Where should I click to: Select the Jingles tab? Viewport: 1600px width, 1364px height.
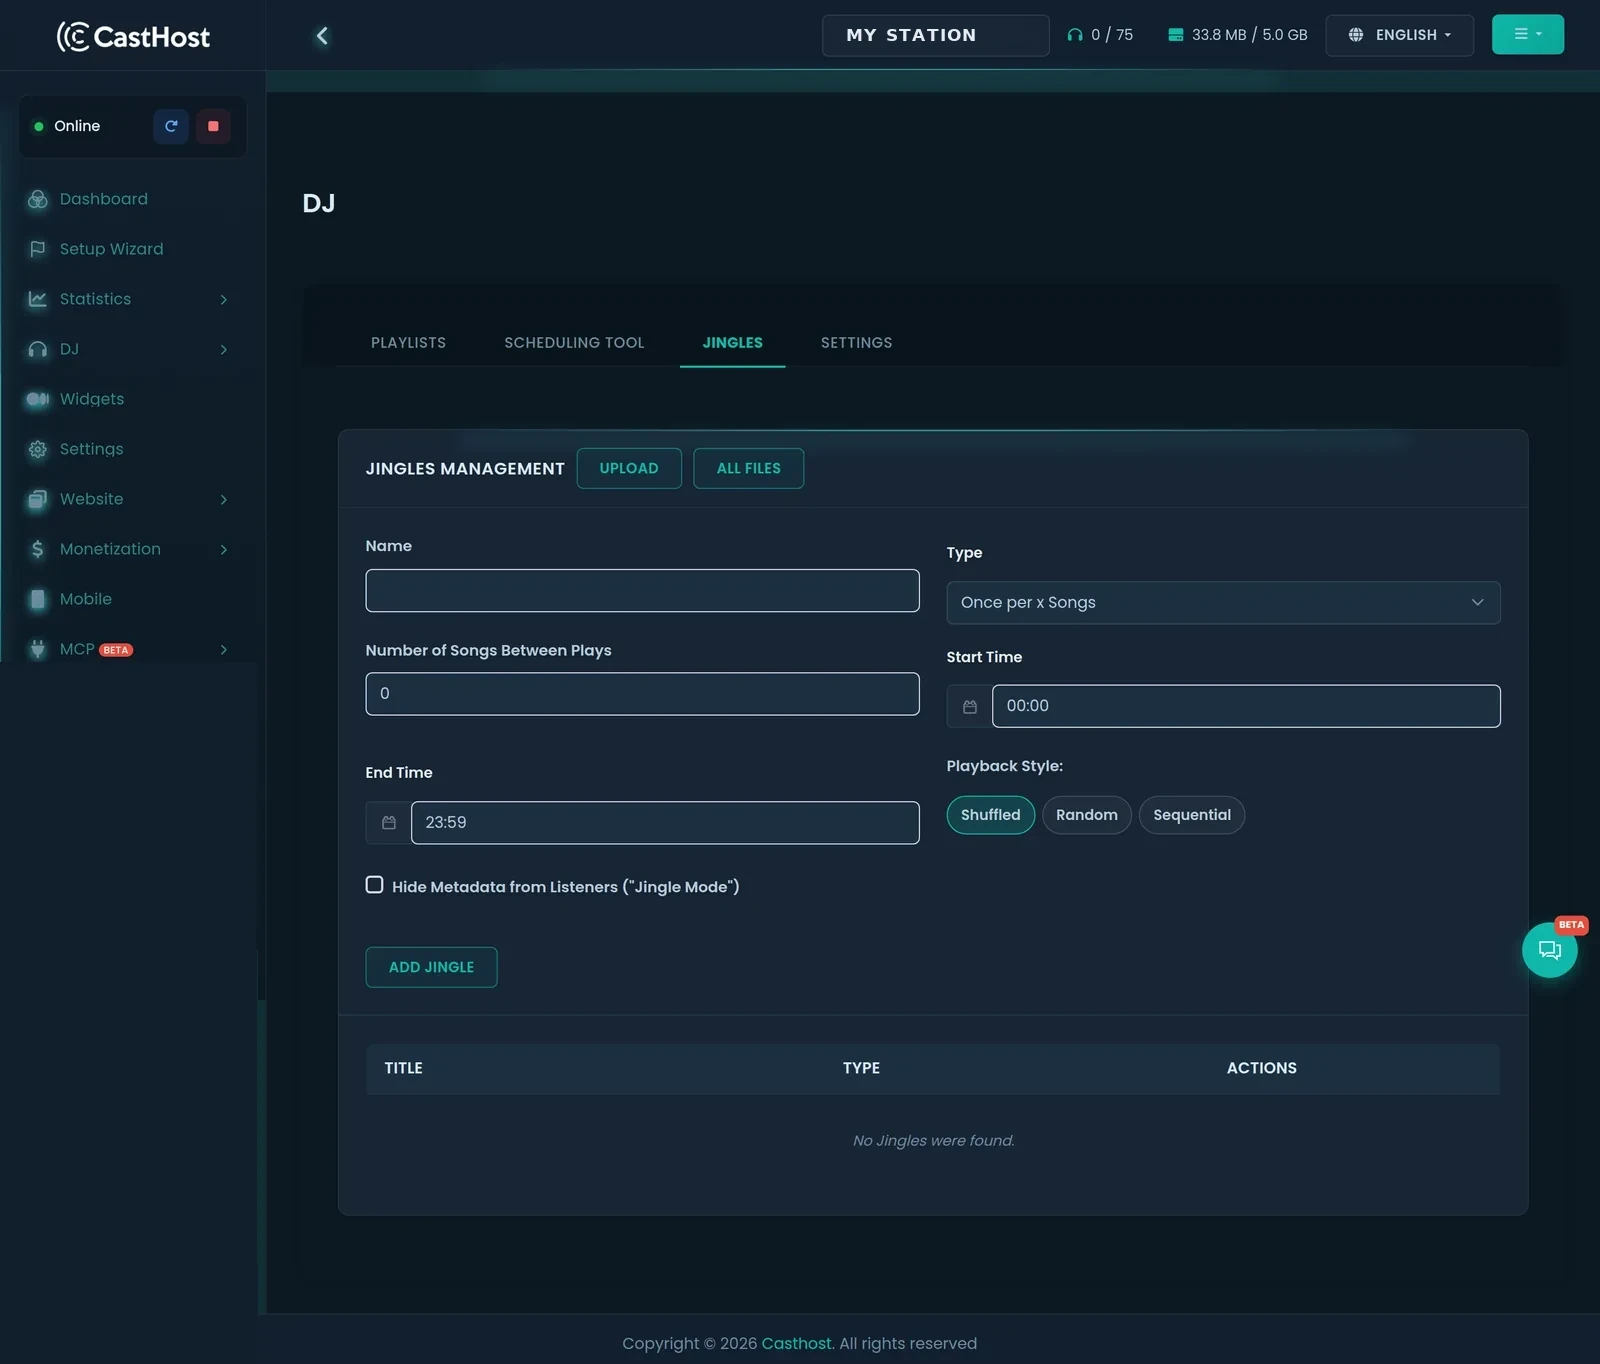point(732,342)
